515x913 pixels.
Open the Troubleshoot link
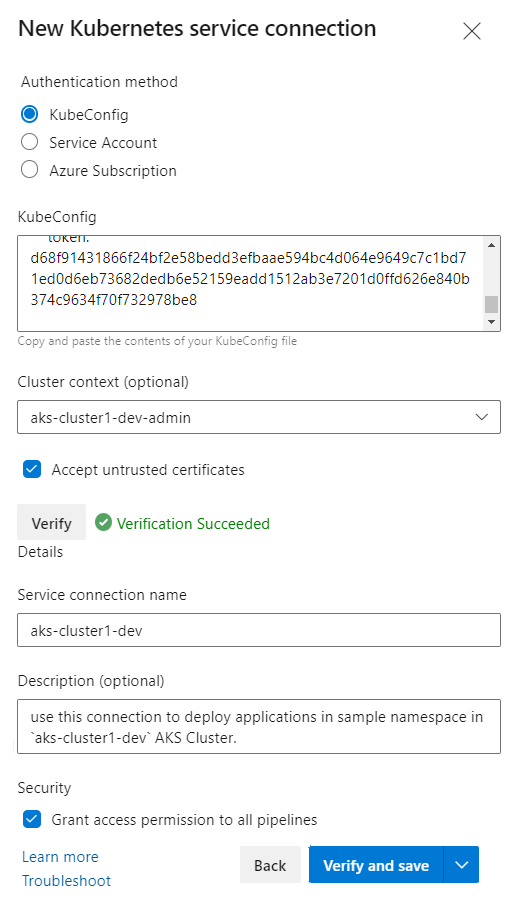66,880
